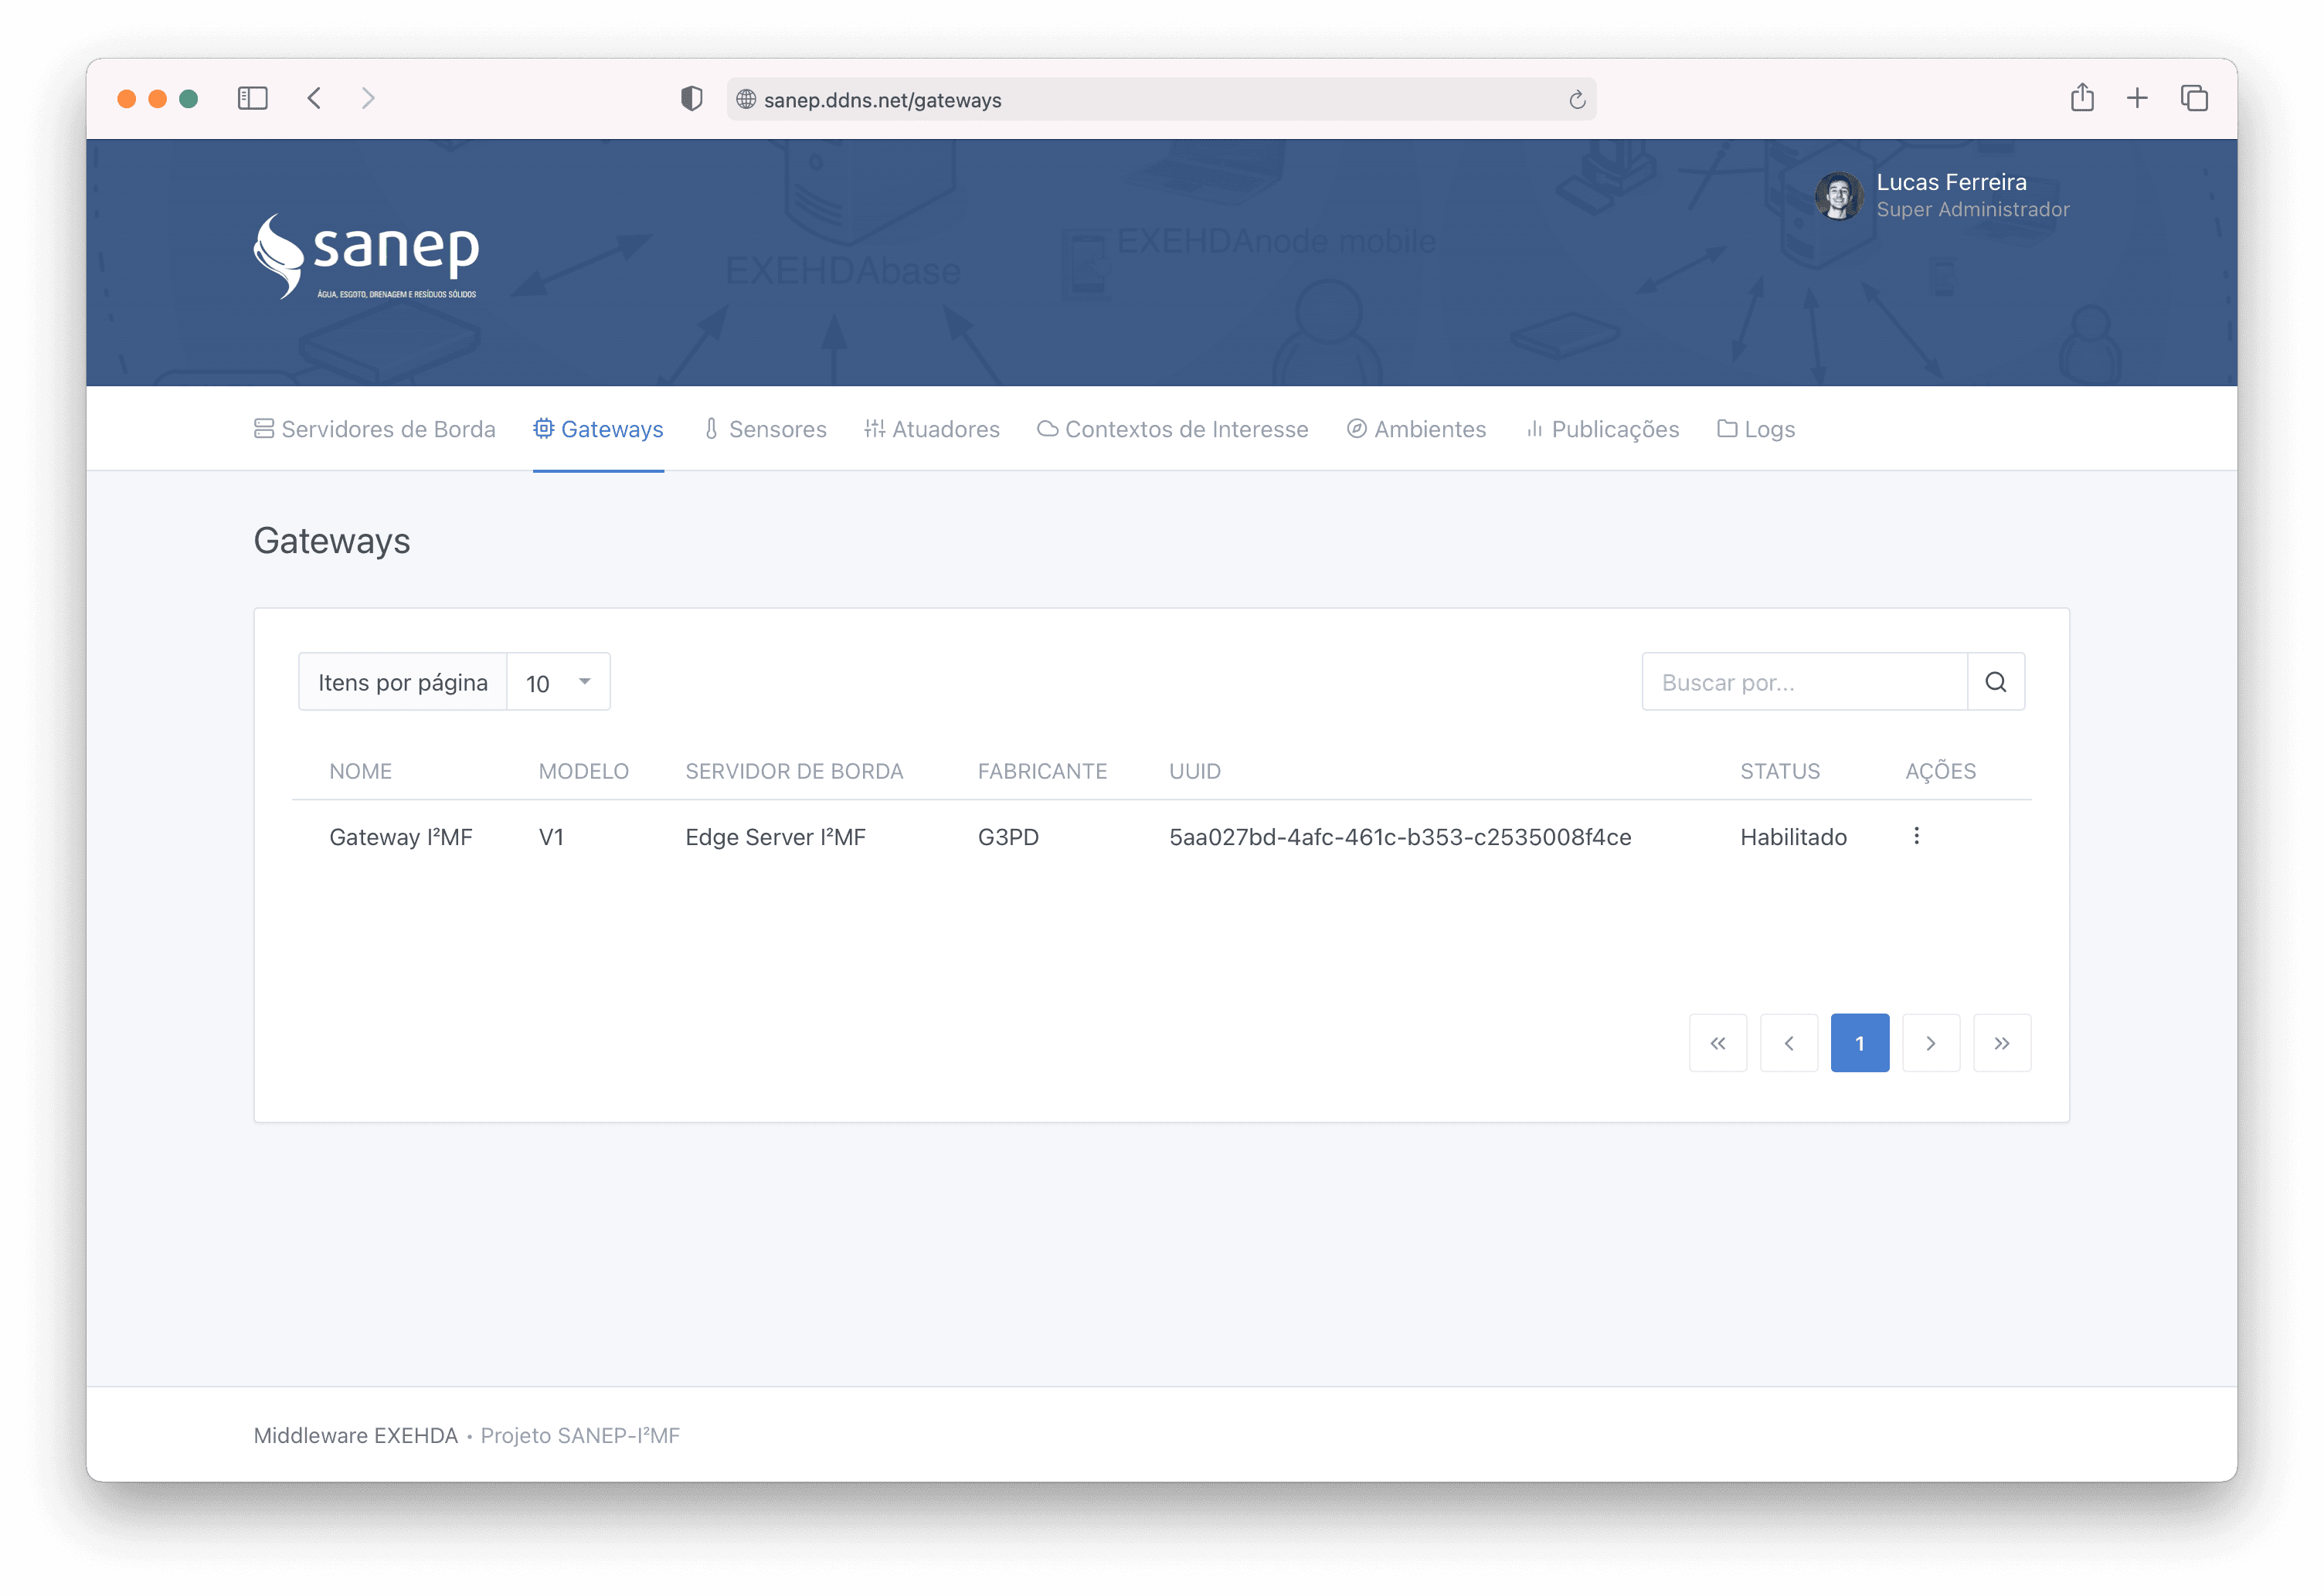Click the Buscar por search field
Image resolution: width=2324 pixels, height=1596 pixels.
pos(1804,682)
